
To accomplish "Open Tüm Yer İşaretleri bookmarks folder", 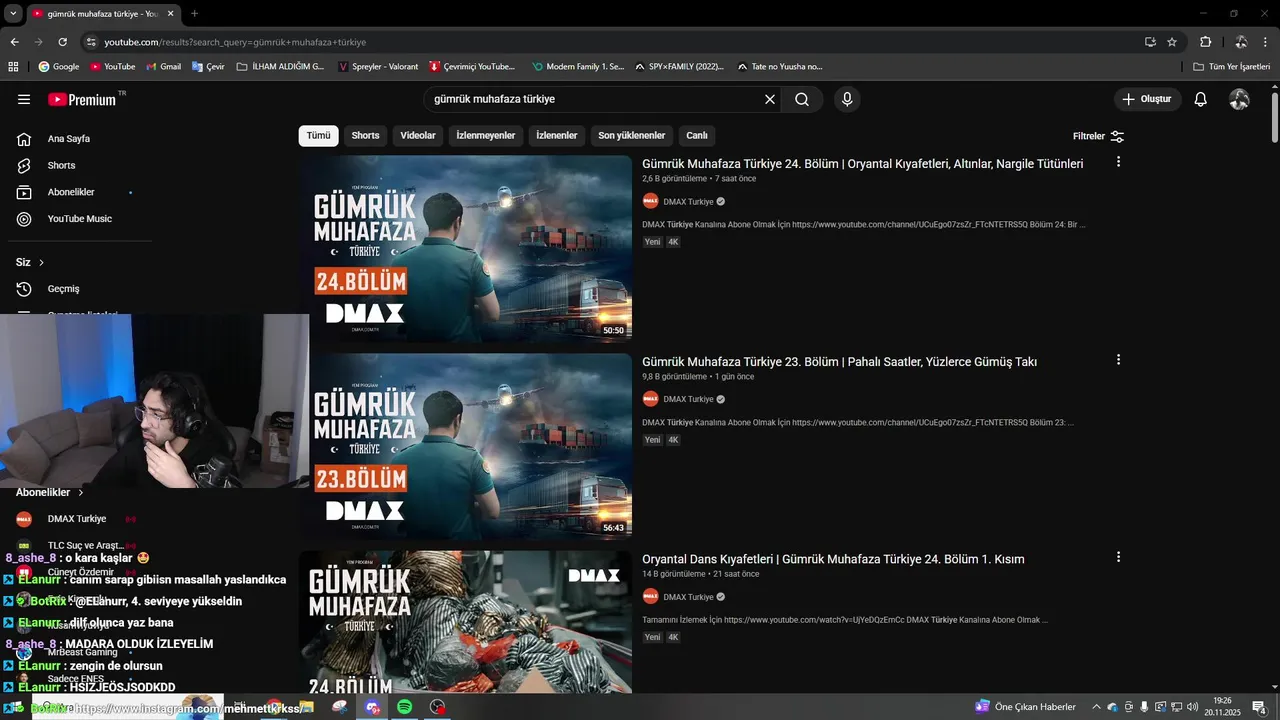I will [1231, 66].
